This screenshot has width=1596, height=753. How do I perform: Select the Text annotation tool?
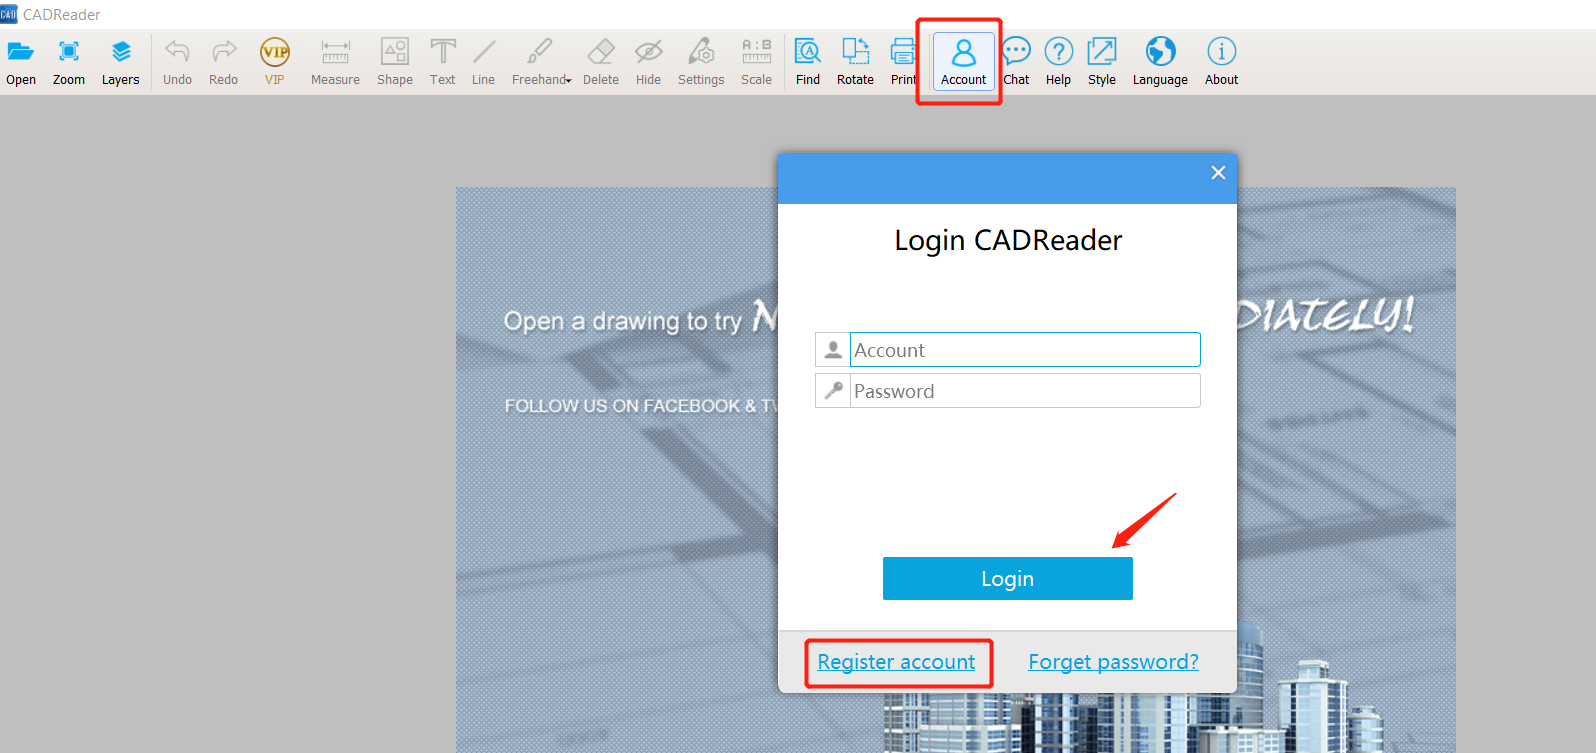pos(443,62)
